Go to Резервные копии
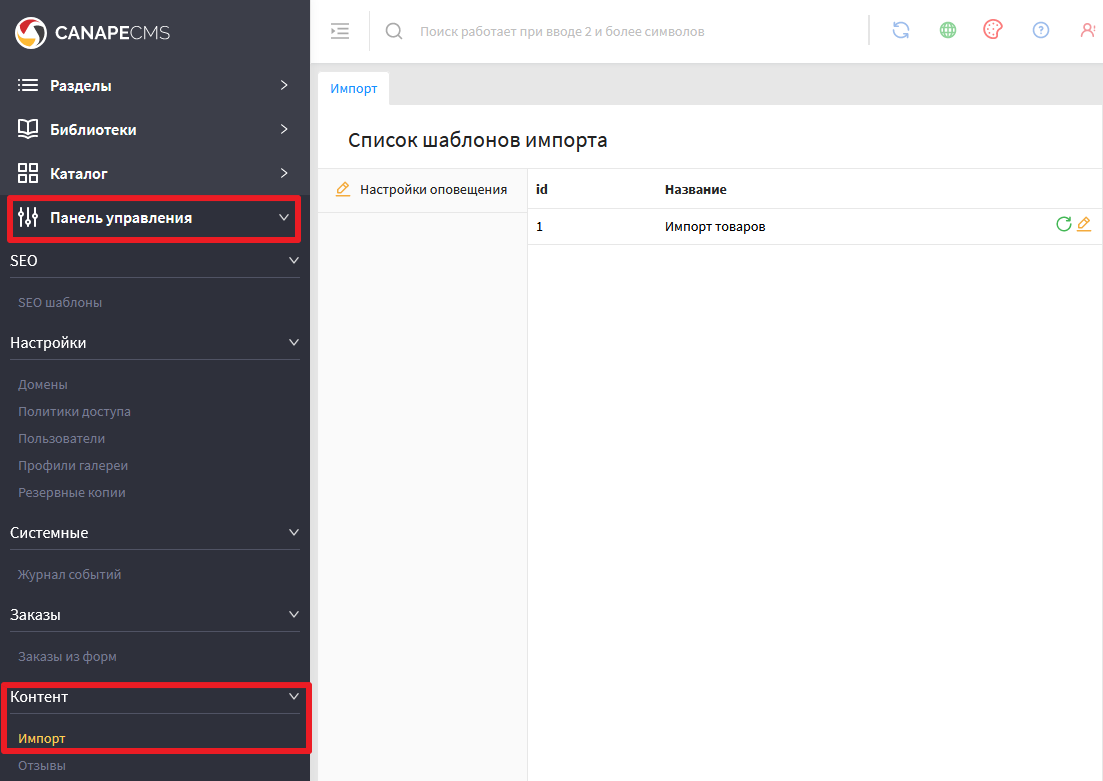This screenshot has width=1103, height=781. coord(71,492)
